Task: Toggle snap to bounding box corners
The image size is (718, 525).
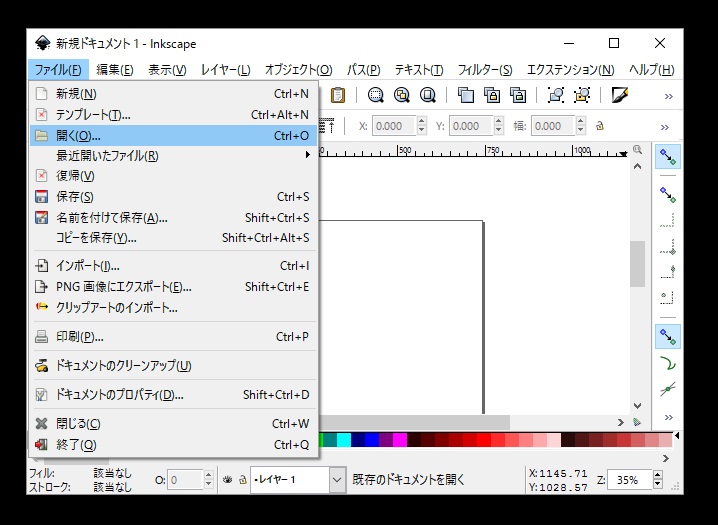Action: pos(668,246)
